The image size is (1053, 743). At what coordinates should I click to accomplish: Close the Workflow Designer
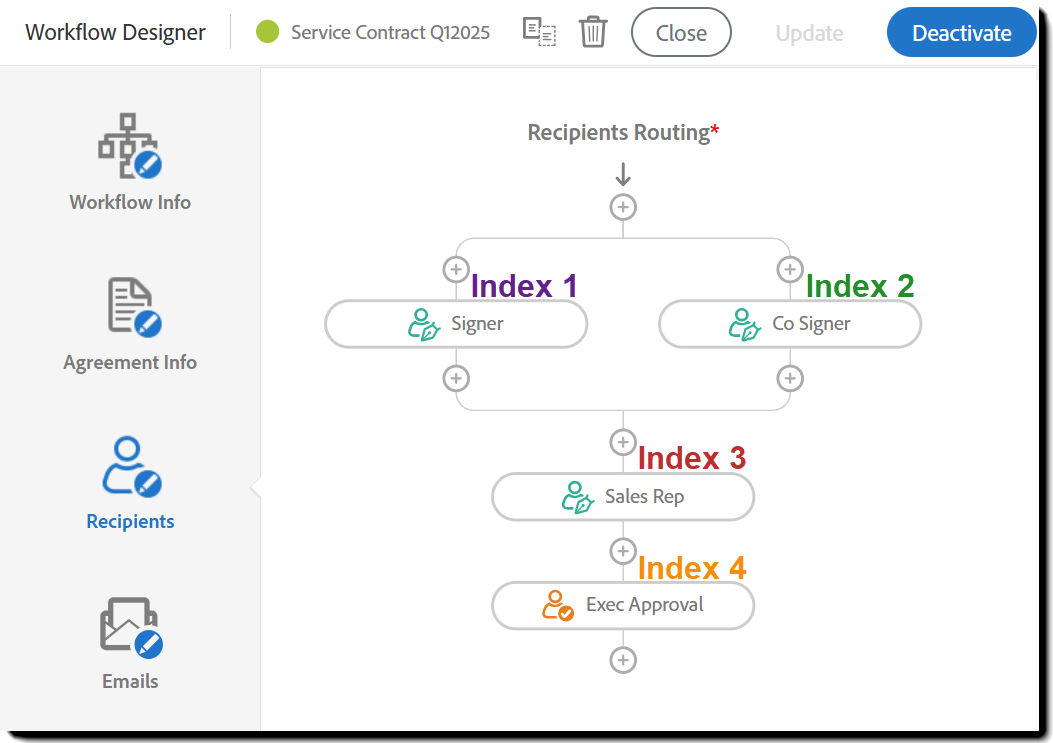[681, 32]
